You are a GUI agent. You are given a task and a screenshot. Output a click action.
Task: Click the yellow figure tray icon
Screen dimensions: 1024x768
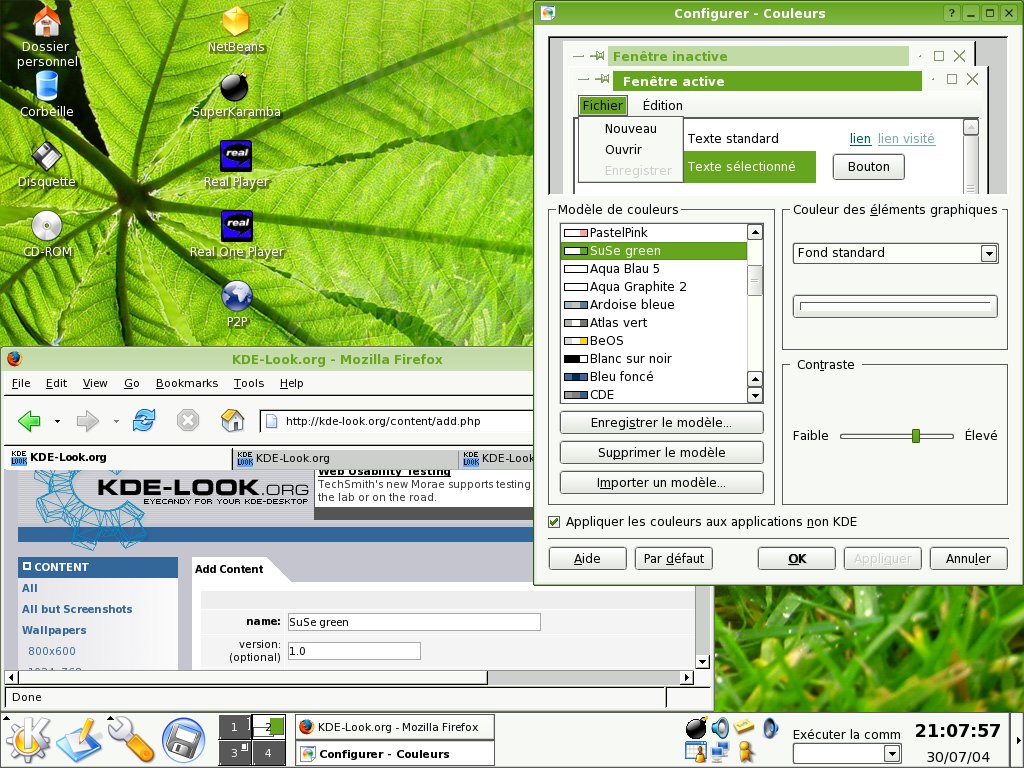(745, 752)
